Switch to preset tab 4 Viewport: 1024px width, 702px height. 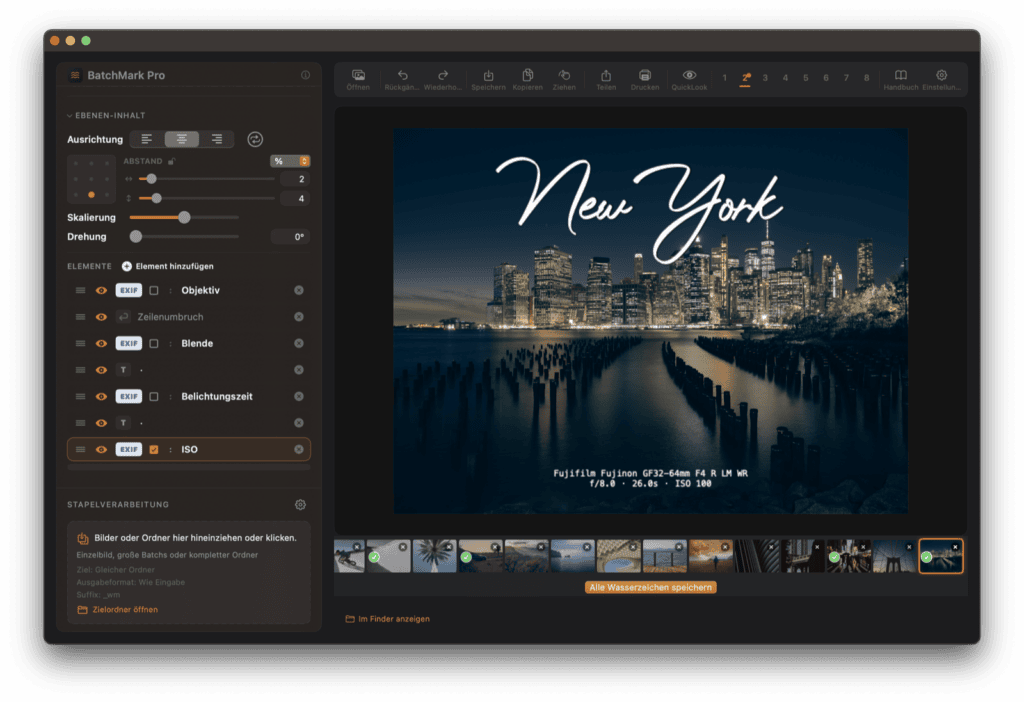tap(785, 78)
